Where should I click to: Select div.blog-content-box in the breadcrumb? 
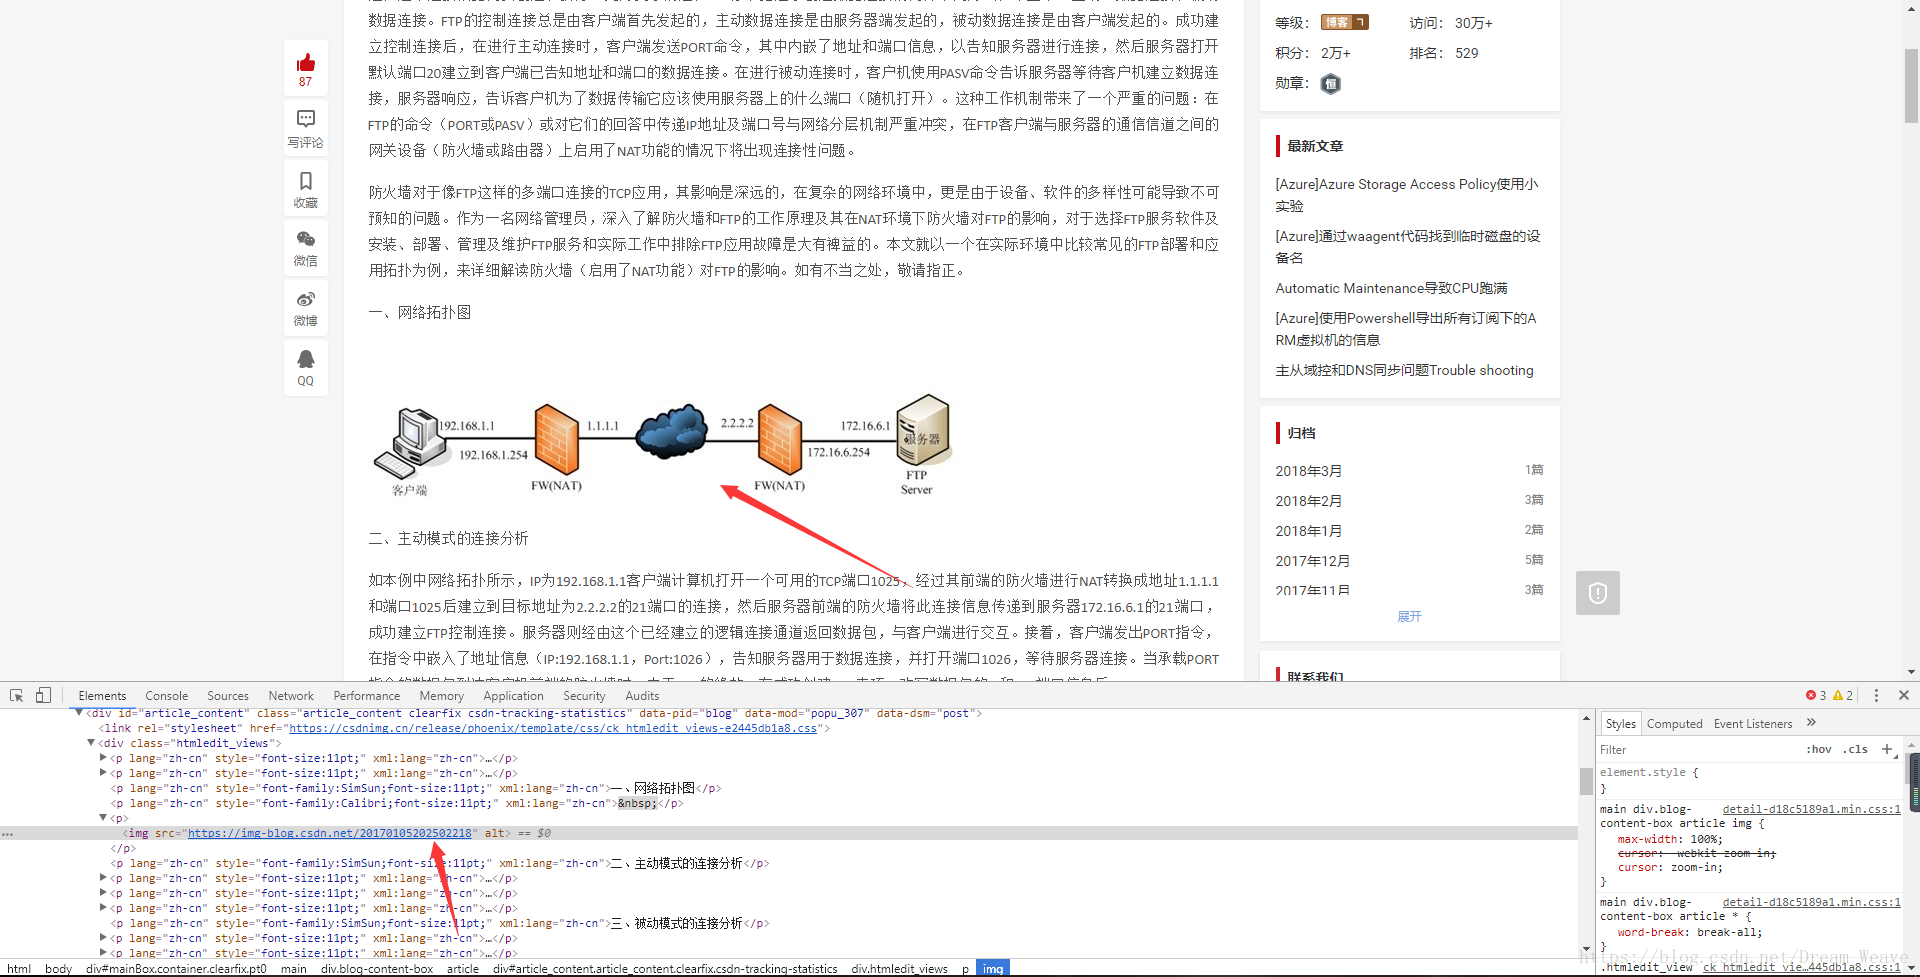click(377, 968)
